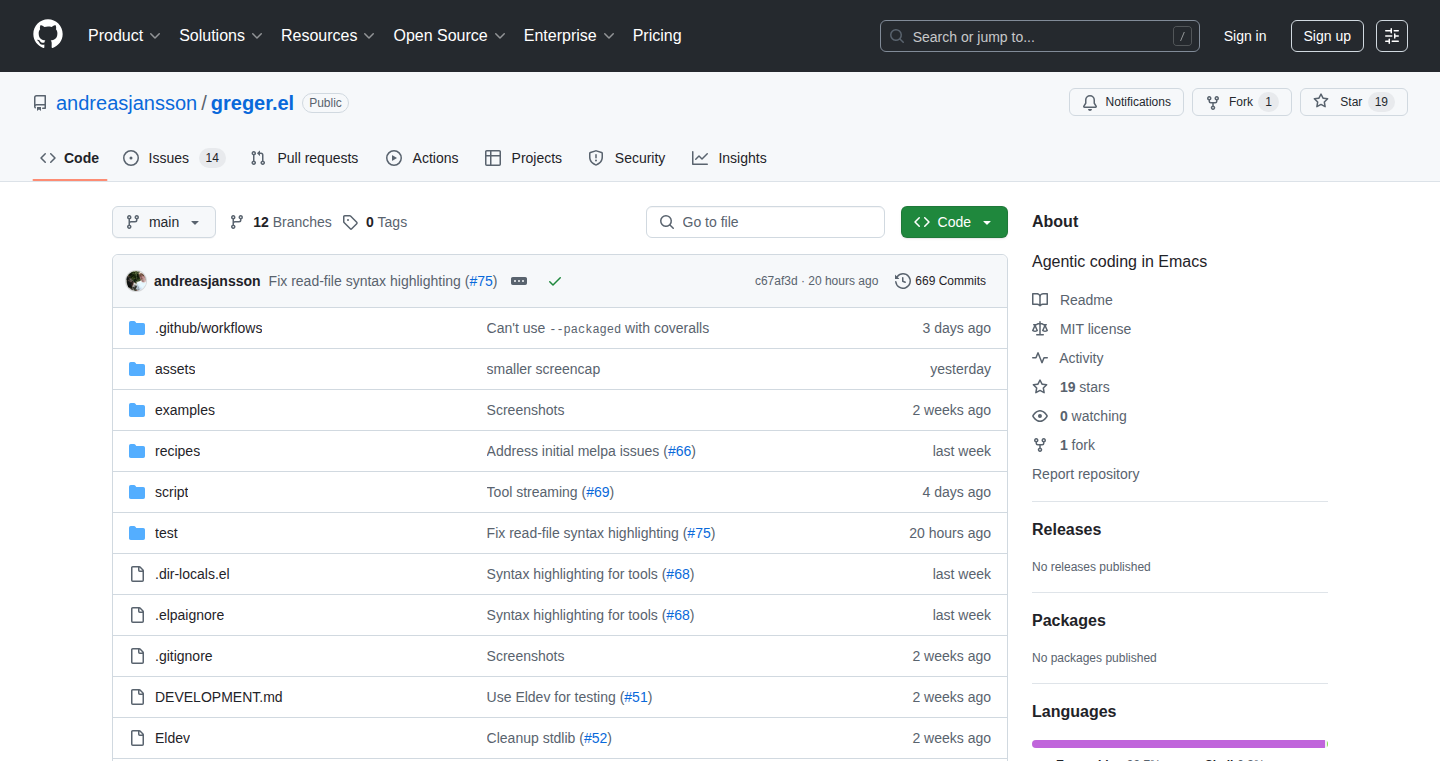This screenshot has height=761, width=1440.
Task: Click the assets folder icon
Action: coord(137,369)
